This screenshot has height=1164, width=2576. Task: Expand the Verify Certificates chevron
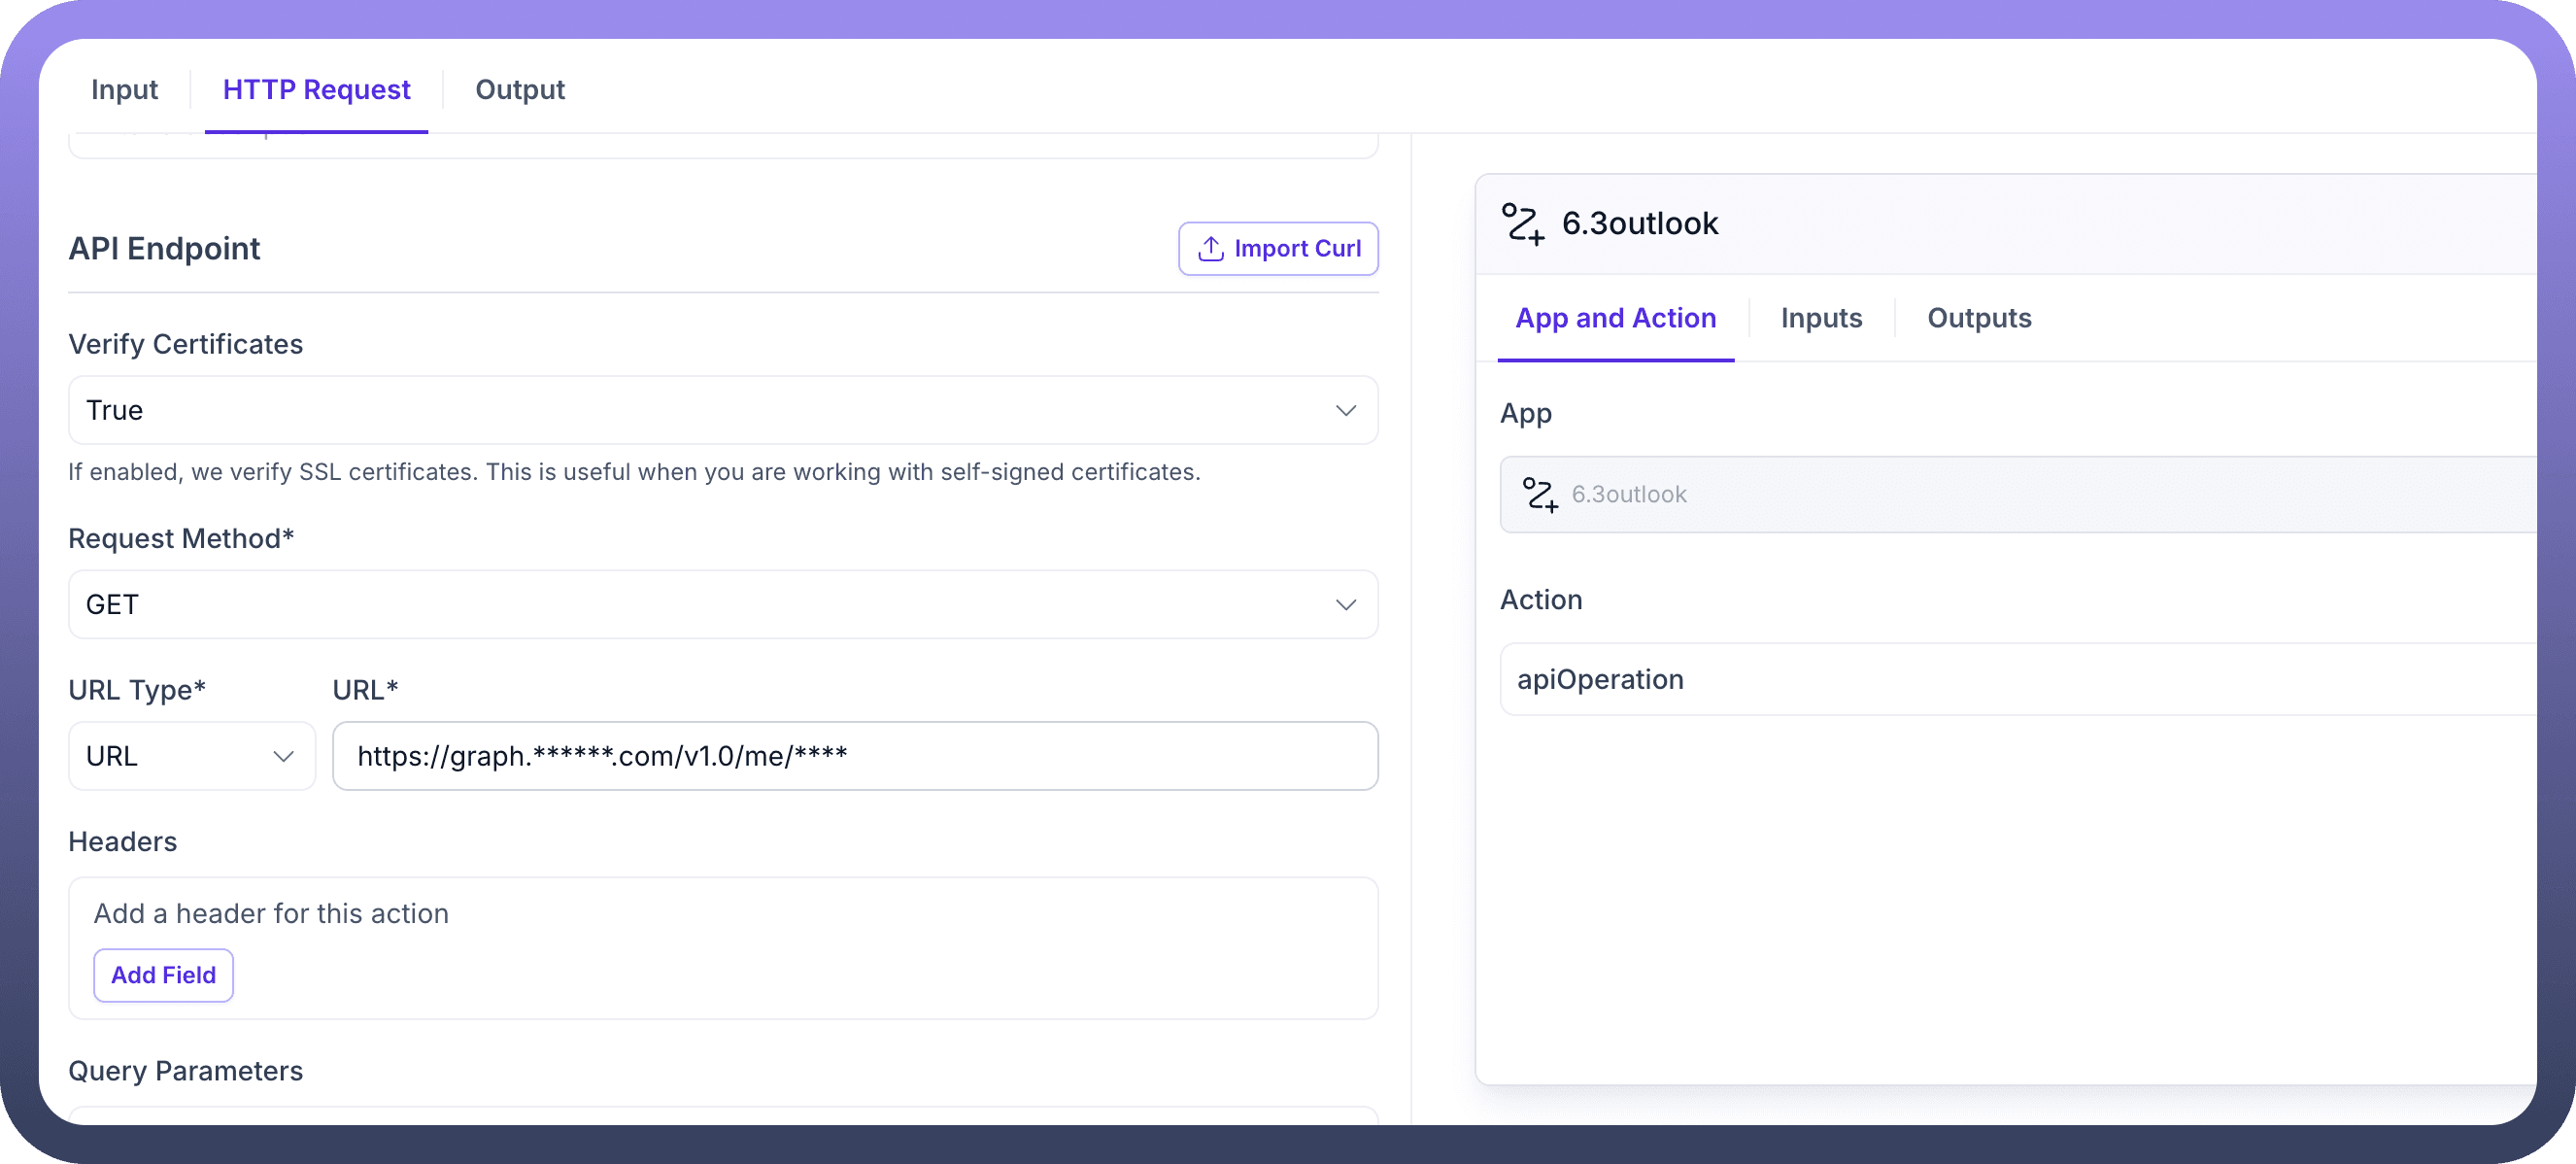pyautogui.click(x=1345, y=411)
